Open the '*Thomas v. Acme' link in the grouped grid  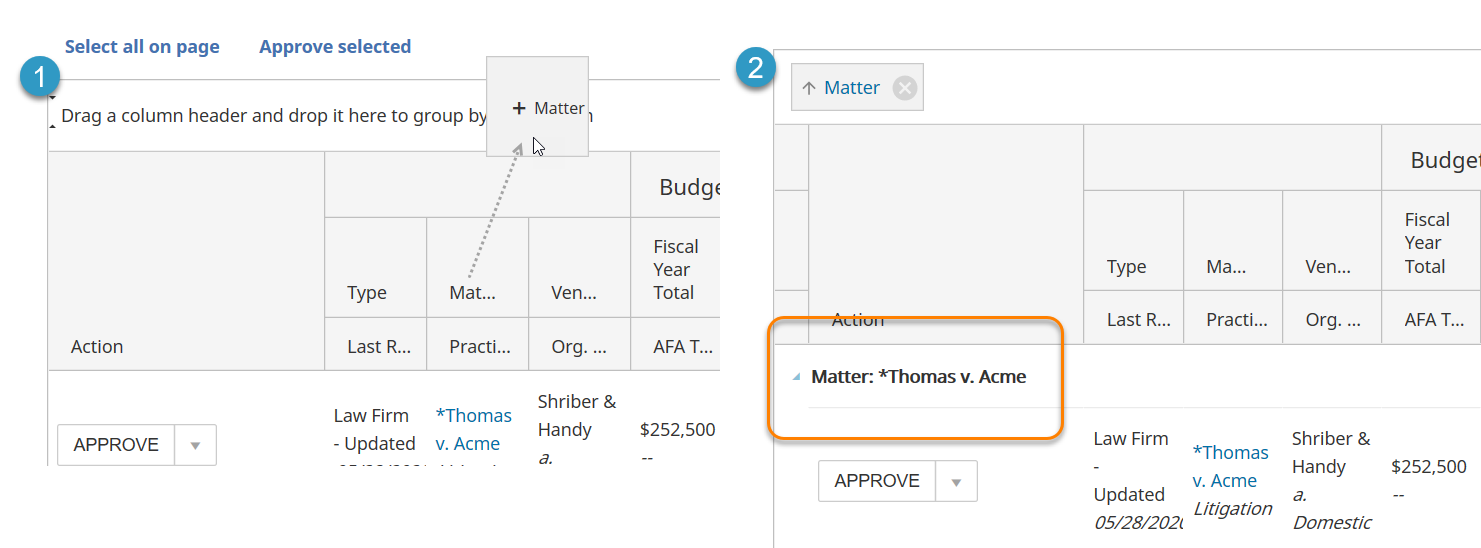tap(1230, 466)
